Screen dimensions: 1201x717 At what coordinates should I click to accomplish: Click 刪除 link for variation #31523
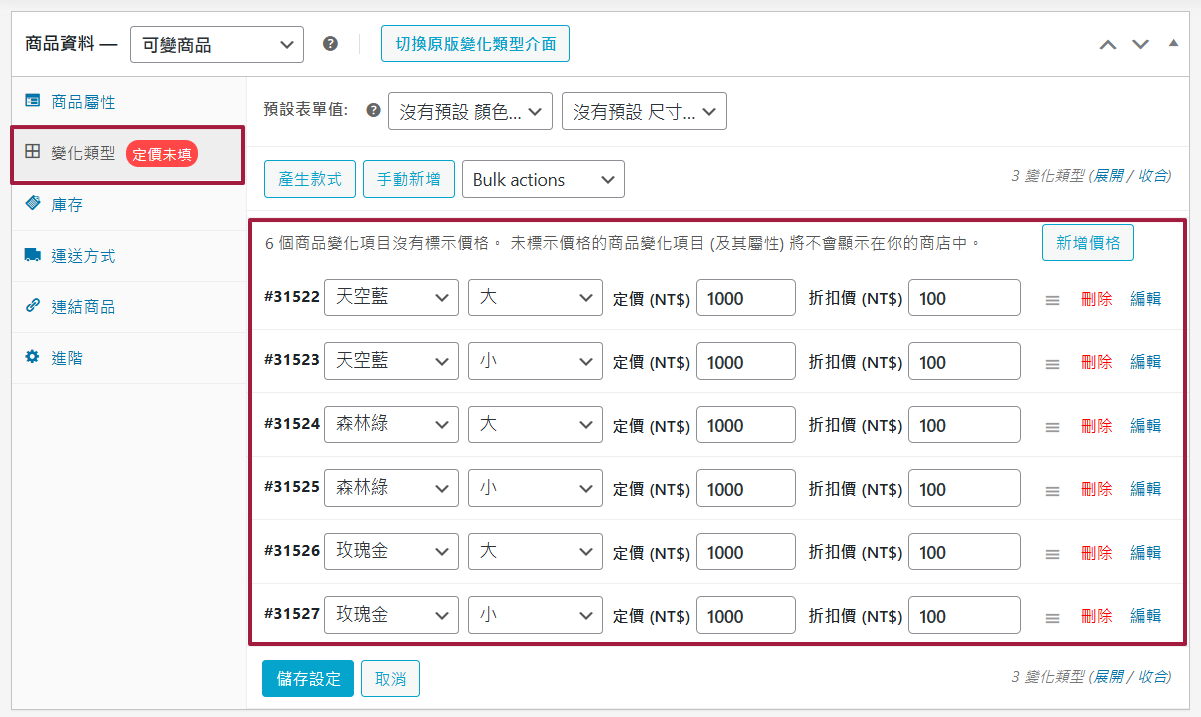[1096, 362]
